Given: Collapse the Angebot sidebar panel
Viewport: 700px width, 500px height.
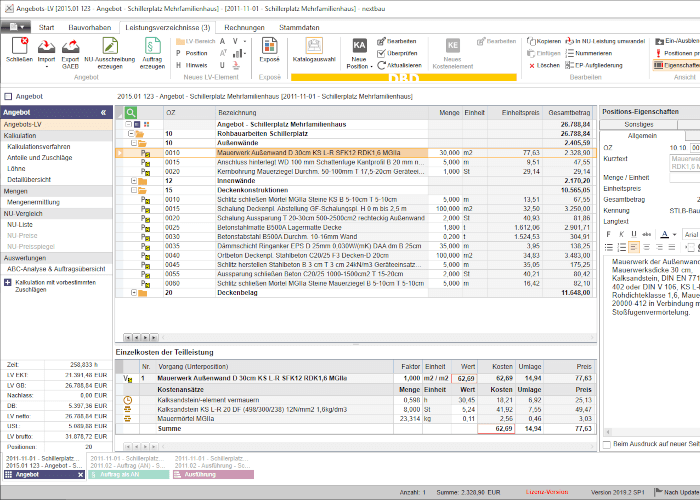Looking at the screenshot, I should (104, 112).
